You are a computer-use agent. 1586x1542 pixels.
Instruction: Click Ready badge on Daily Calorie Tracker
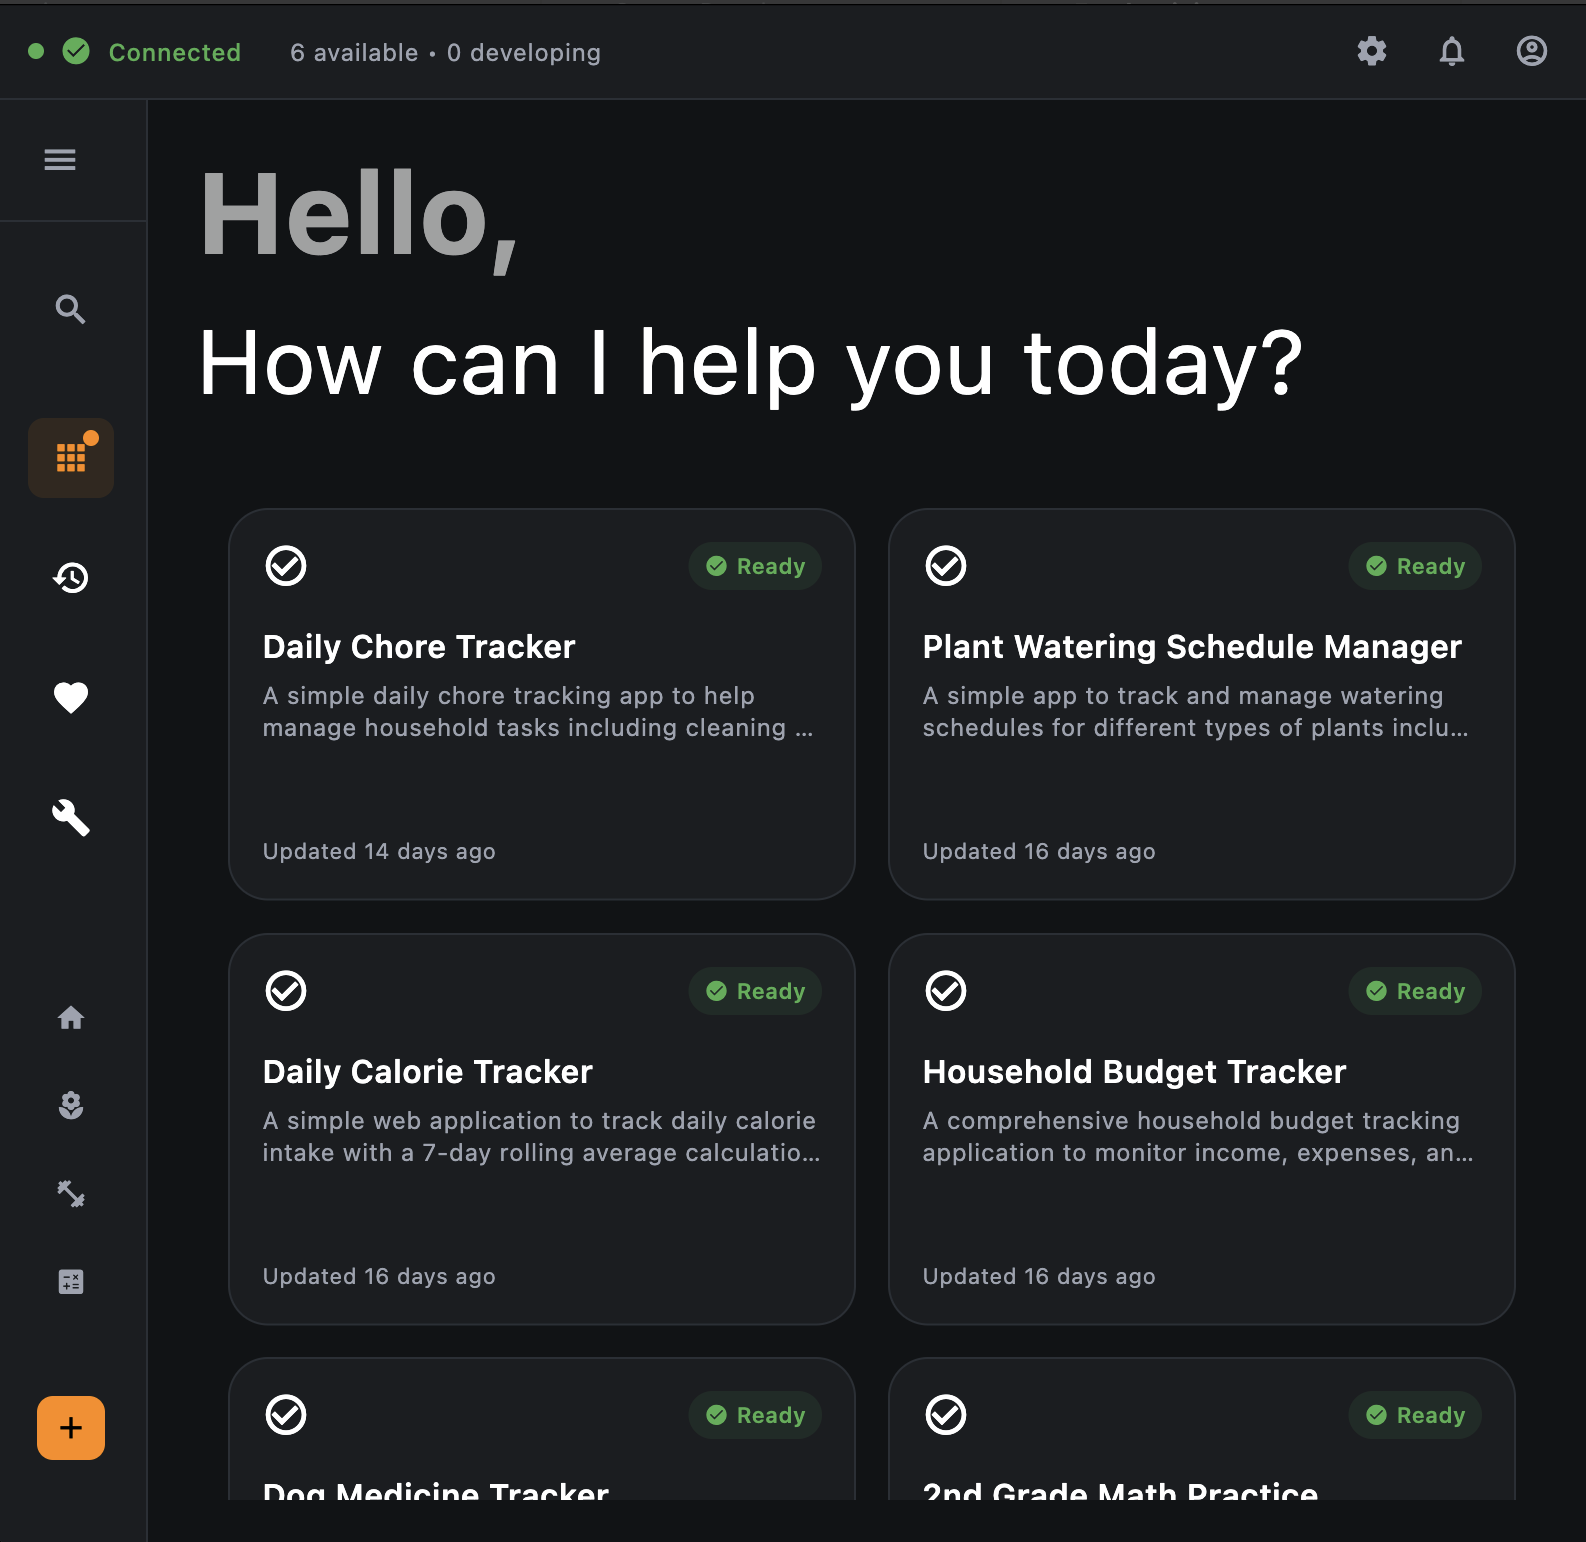(x=755, y=991)
